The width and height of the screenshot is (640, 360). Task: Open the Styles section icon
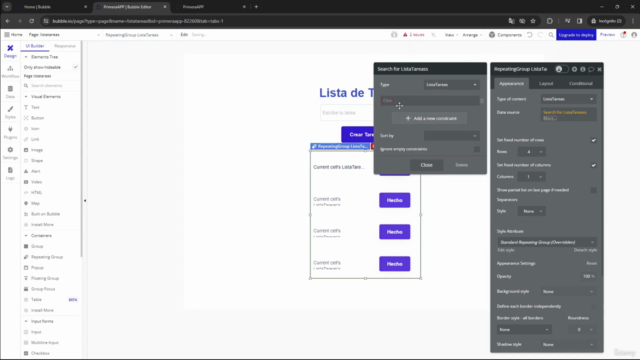click(10, 112)
